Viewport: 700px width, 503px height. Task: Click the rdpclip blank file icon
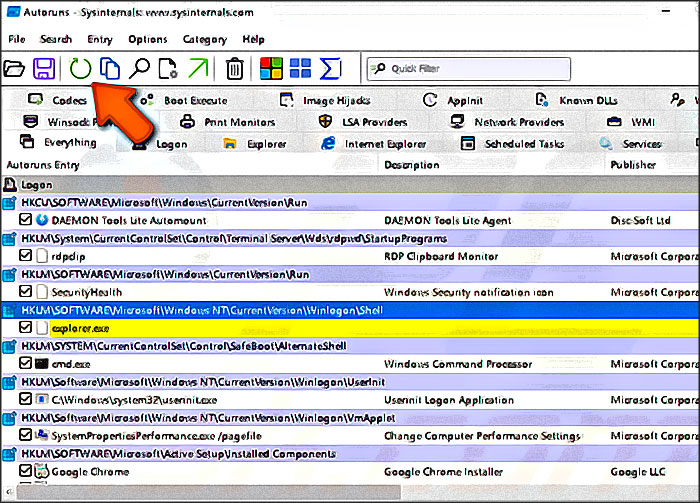click(x=42, y=256)
